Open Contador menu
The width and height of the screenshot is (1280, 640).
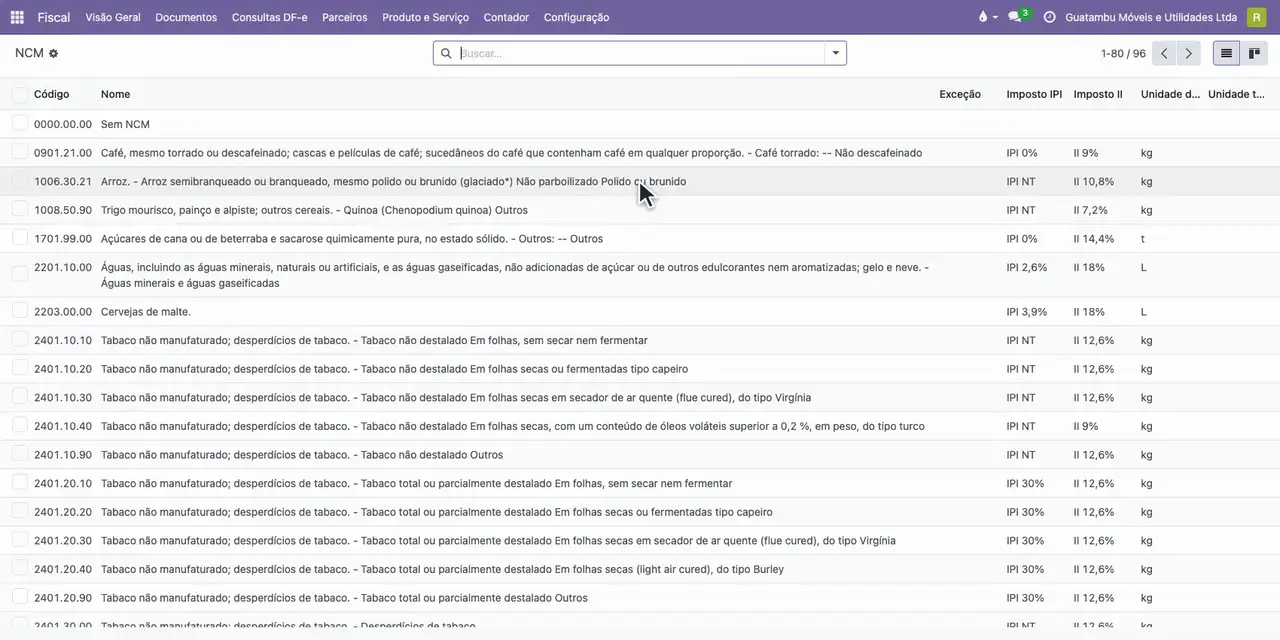click(506, 17)
